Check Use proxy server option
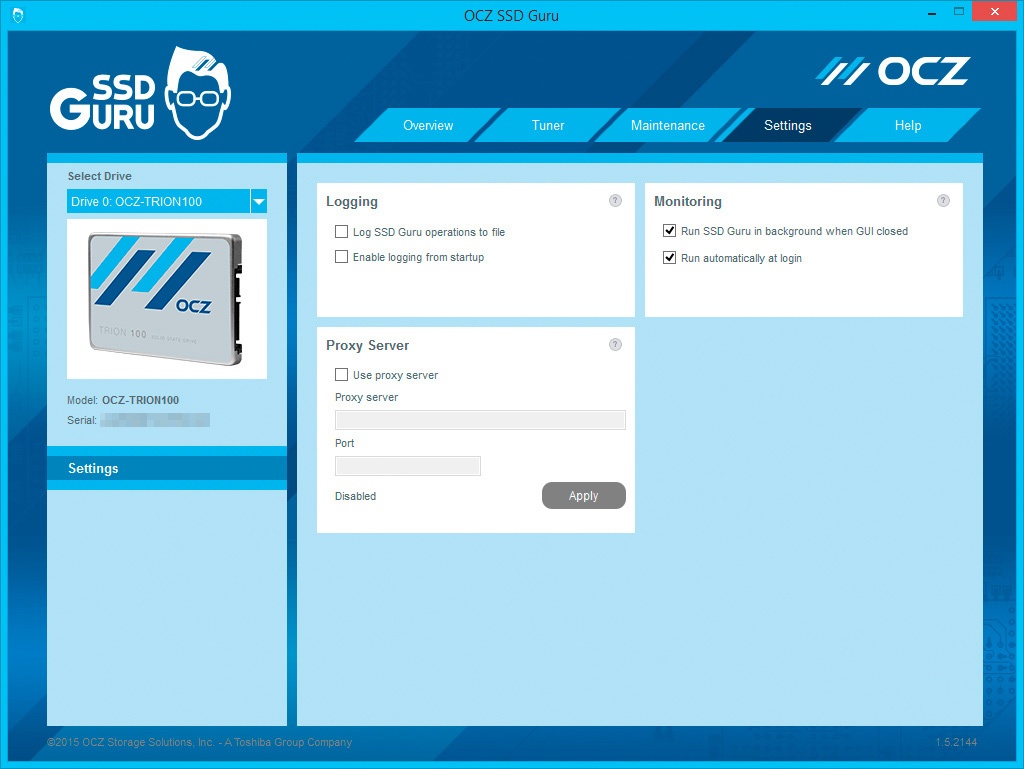Image resolution: width=1024 pixels, height=769 pixels. (341, 375)
